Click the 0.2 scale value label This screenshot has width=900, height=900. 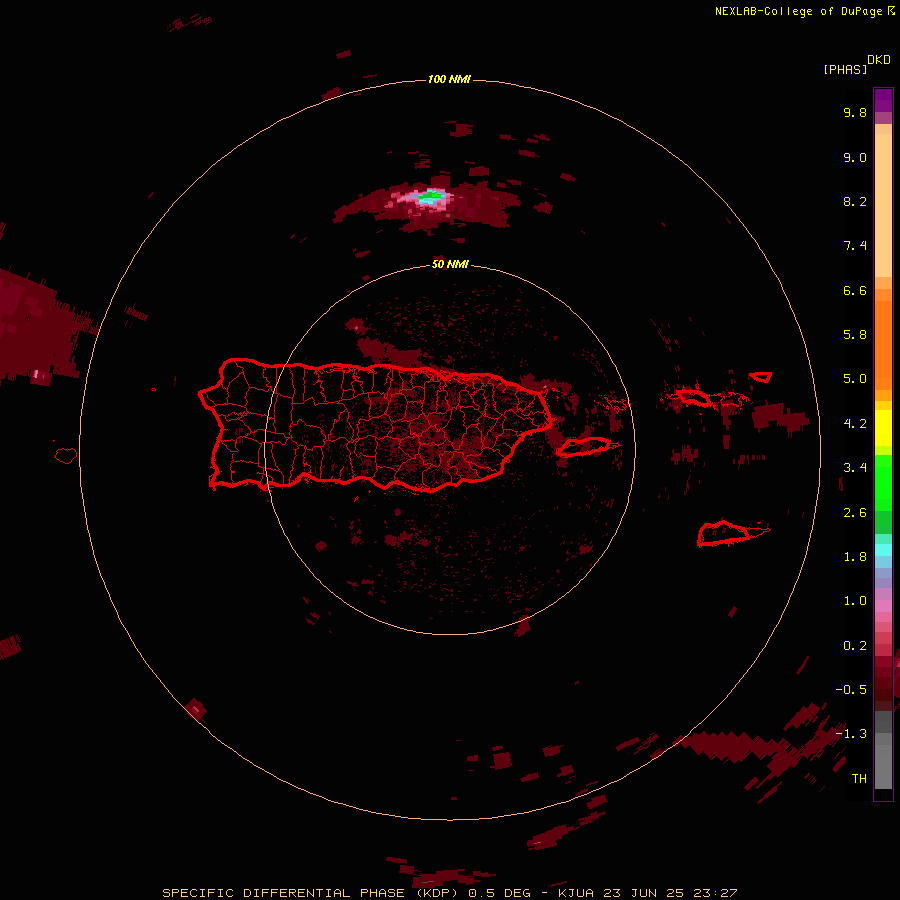coord(855,646)
